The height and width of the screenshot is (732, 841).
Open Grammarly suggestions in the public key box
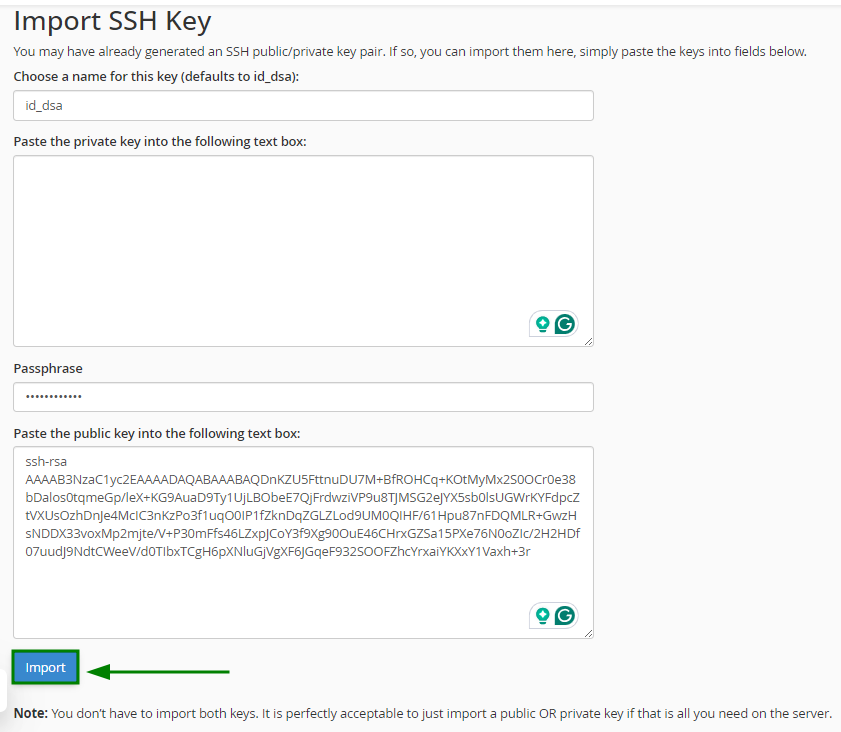pyautogui.click(x=541, y=615)
